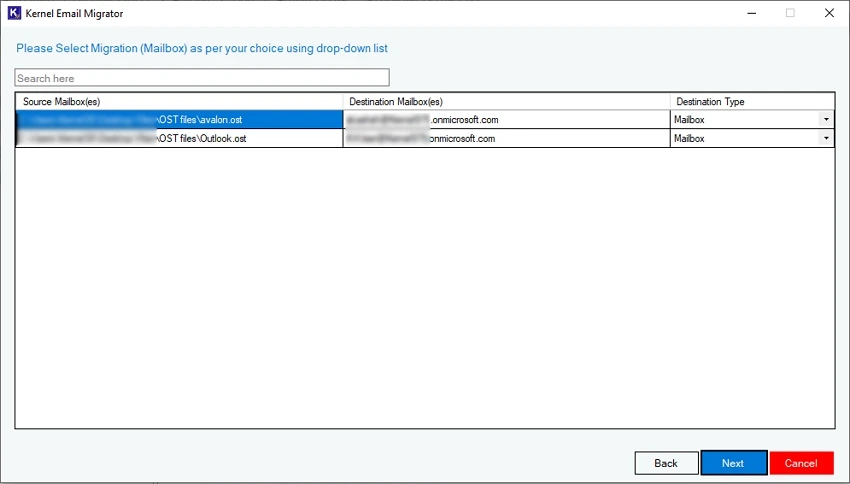Image resolution: width=850 pixels, height=484 pixels.
Task: Open Destination Type dropdown for Outlook.ost
Action: tap(826, 139)
